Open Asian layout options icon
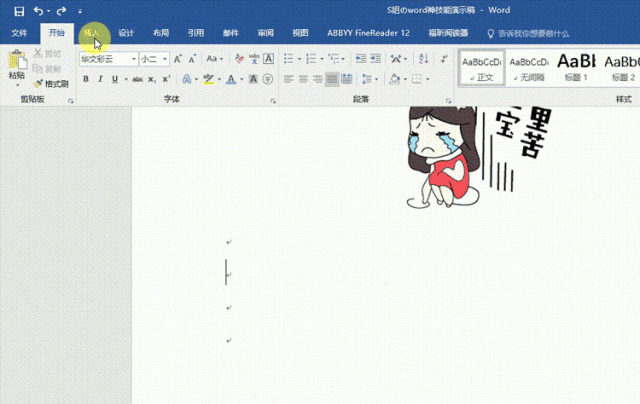Viewport: 640px width, 404px height. [x=396, y=59]
